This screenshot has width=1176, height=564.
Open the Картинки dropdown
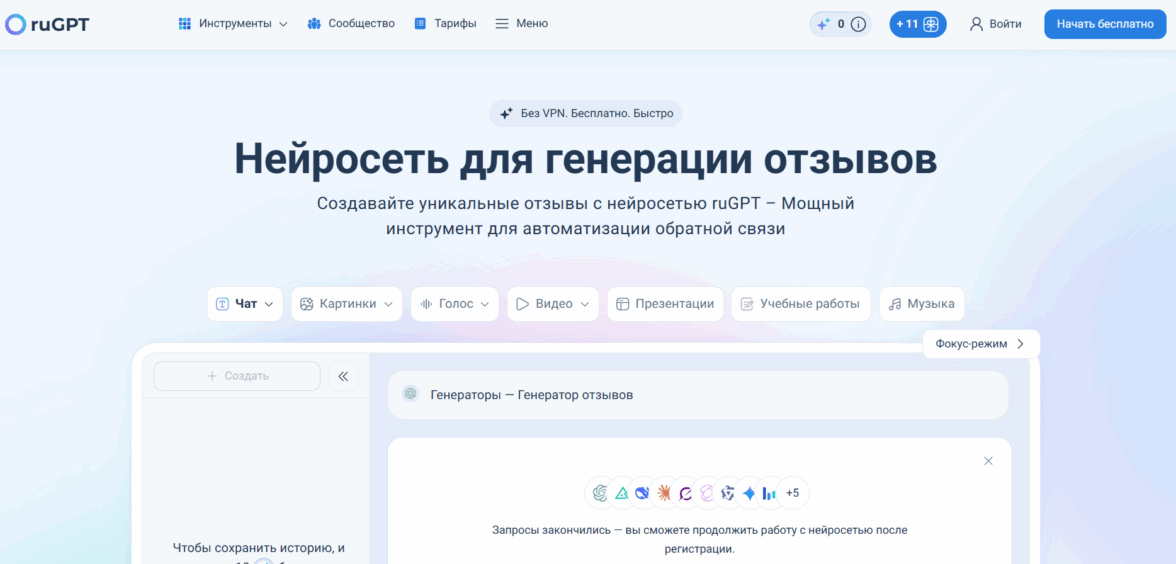pos(346,304)
